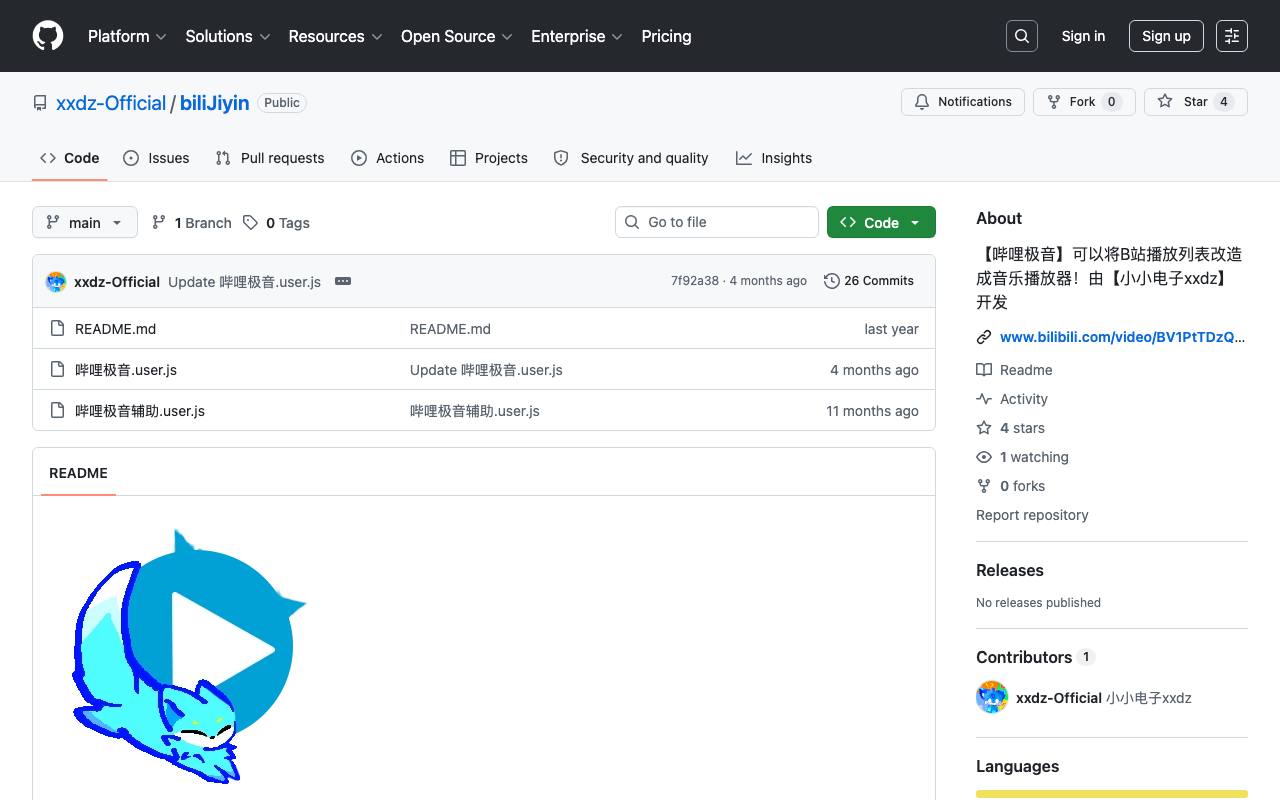This screenshot has height=800, width=1280.
Task: Open the Resources dropdown
Action: click(x=335, y=36)
